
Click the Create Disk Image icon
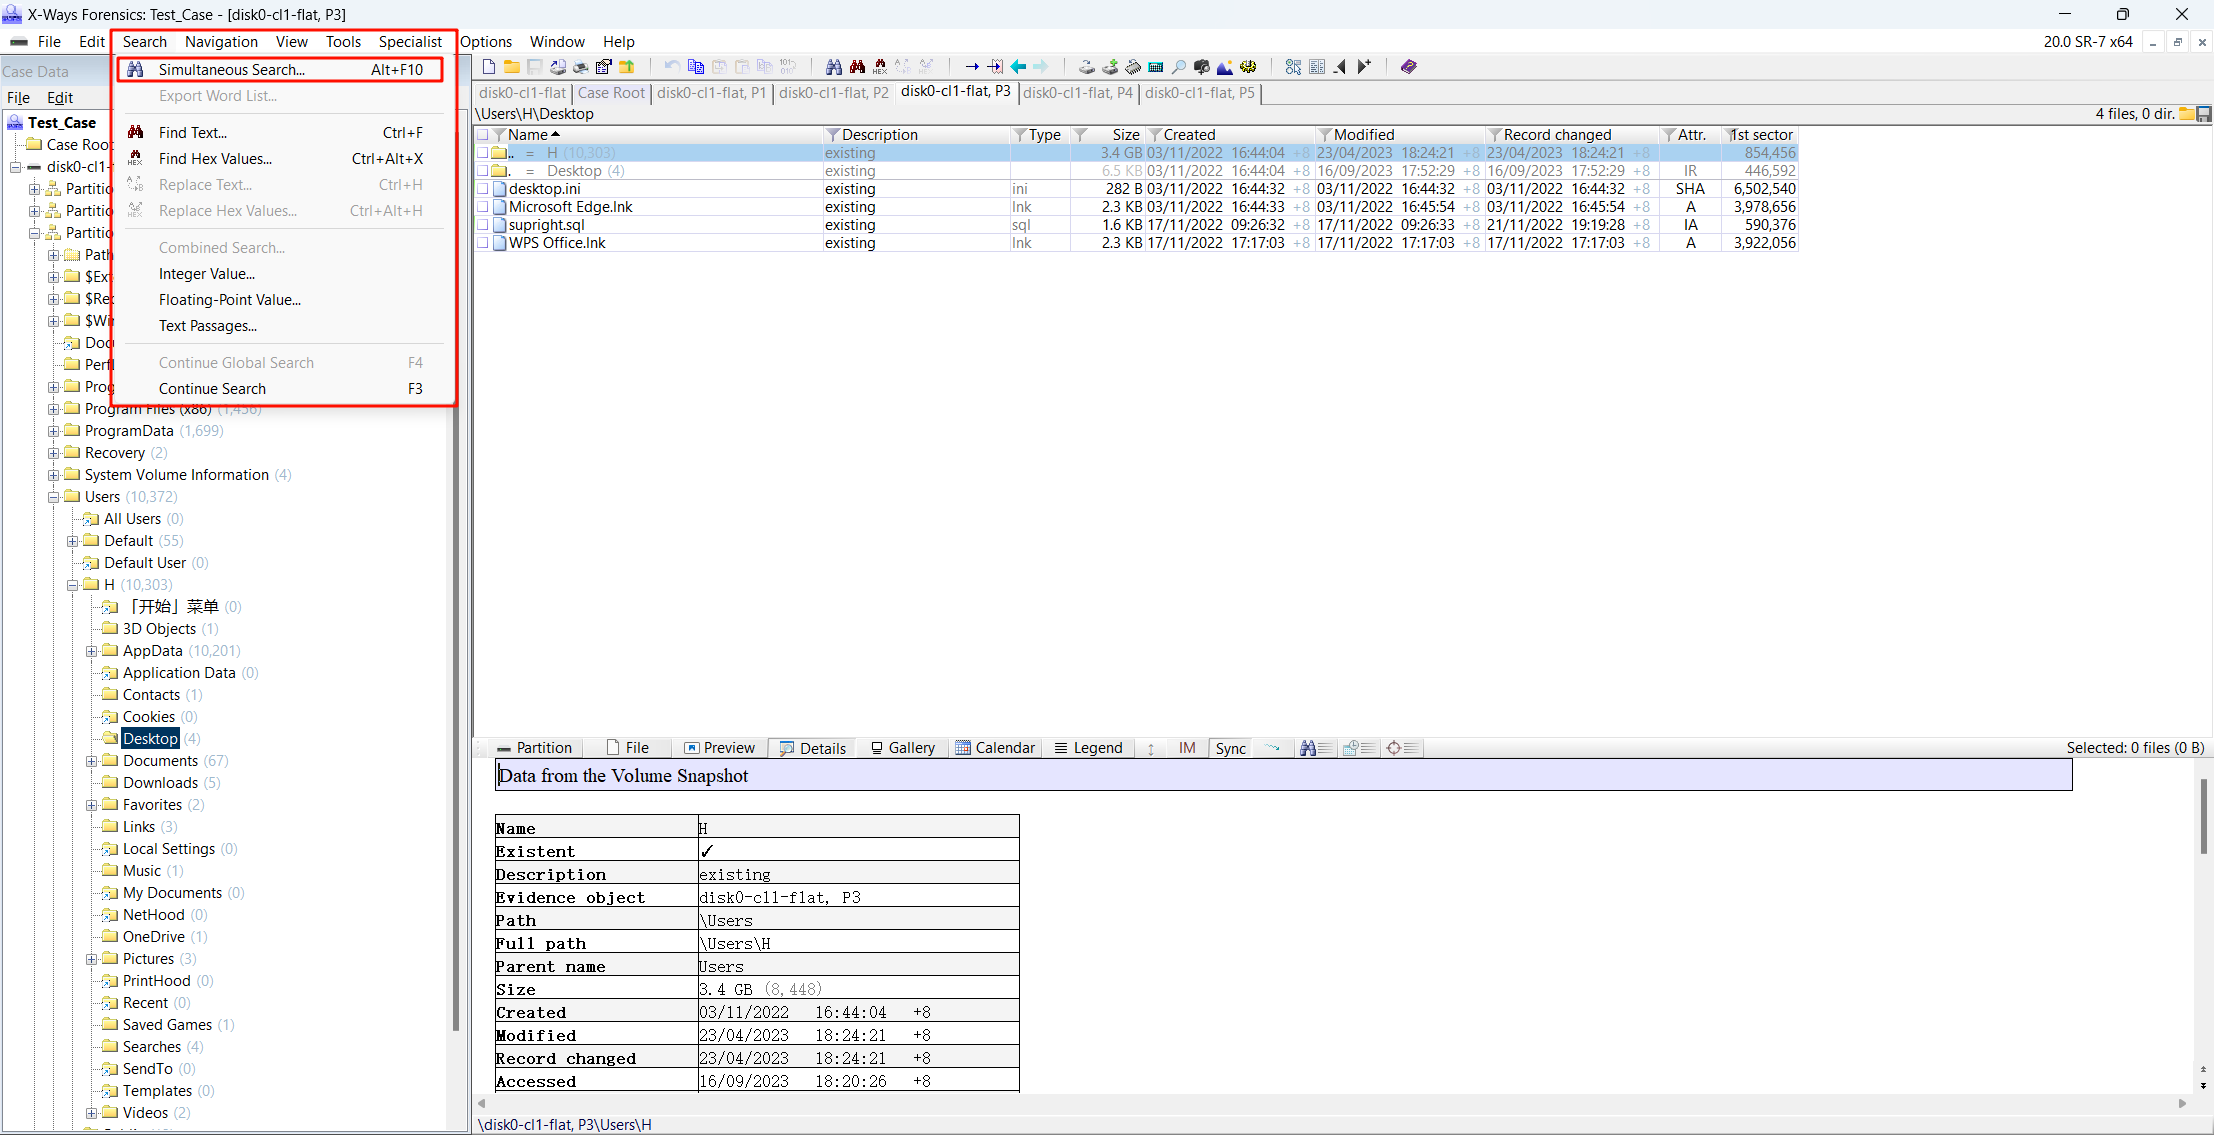(1110, 67)
